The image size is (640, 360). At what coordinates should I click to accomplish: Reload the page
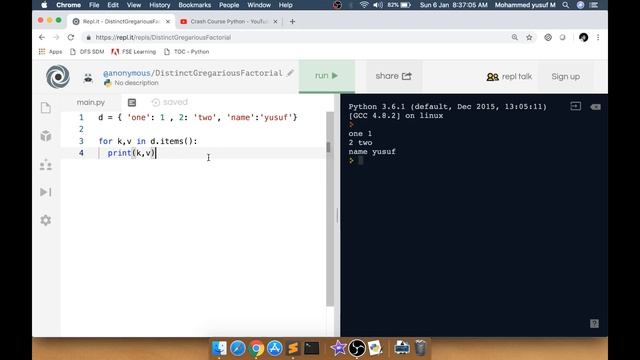(x=71, y=37)
